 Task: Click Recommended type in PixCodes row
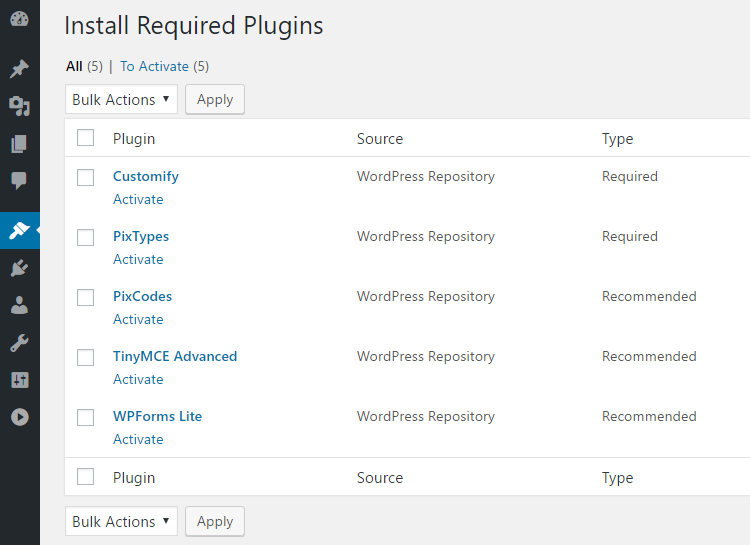coord(649,296)
